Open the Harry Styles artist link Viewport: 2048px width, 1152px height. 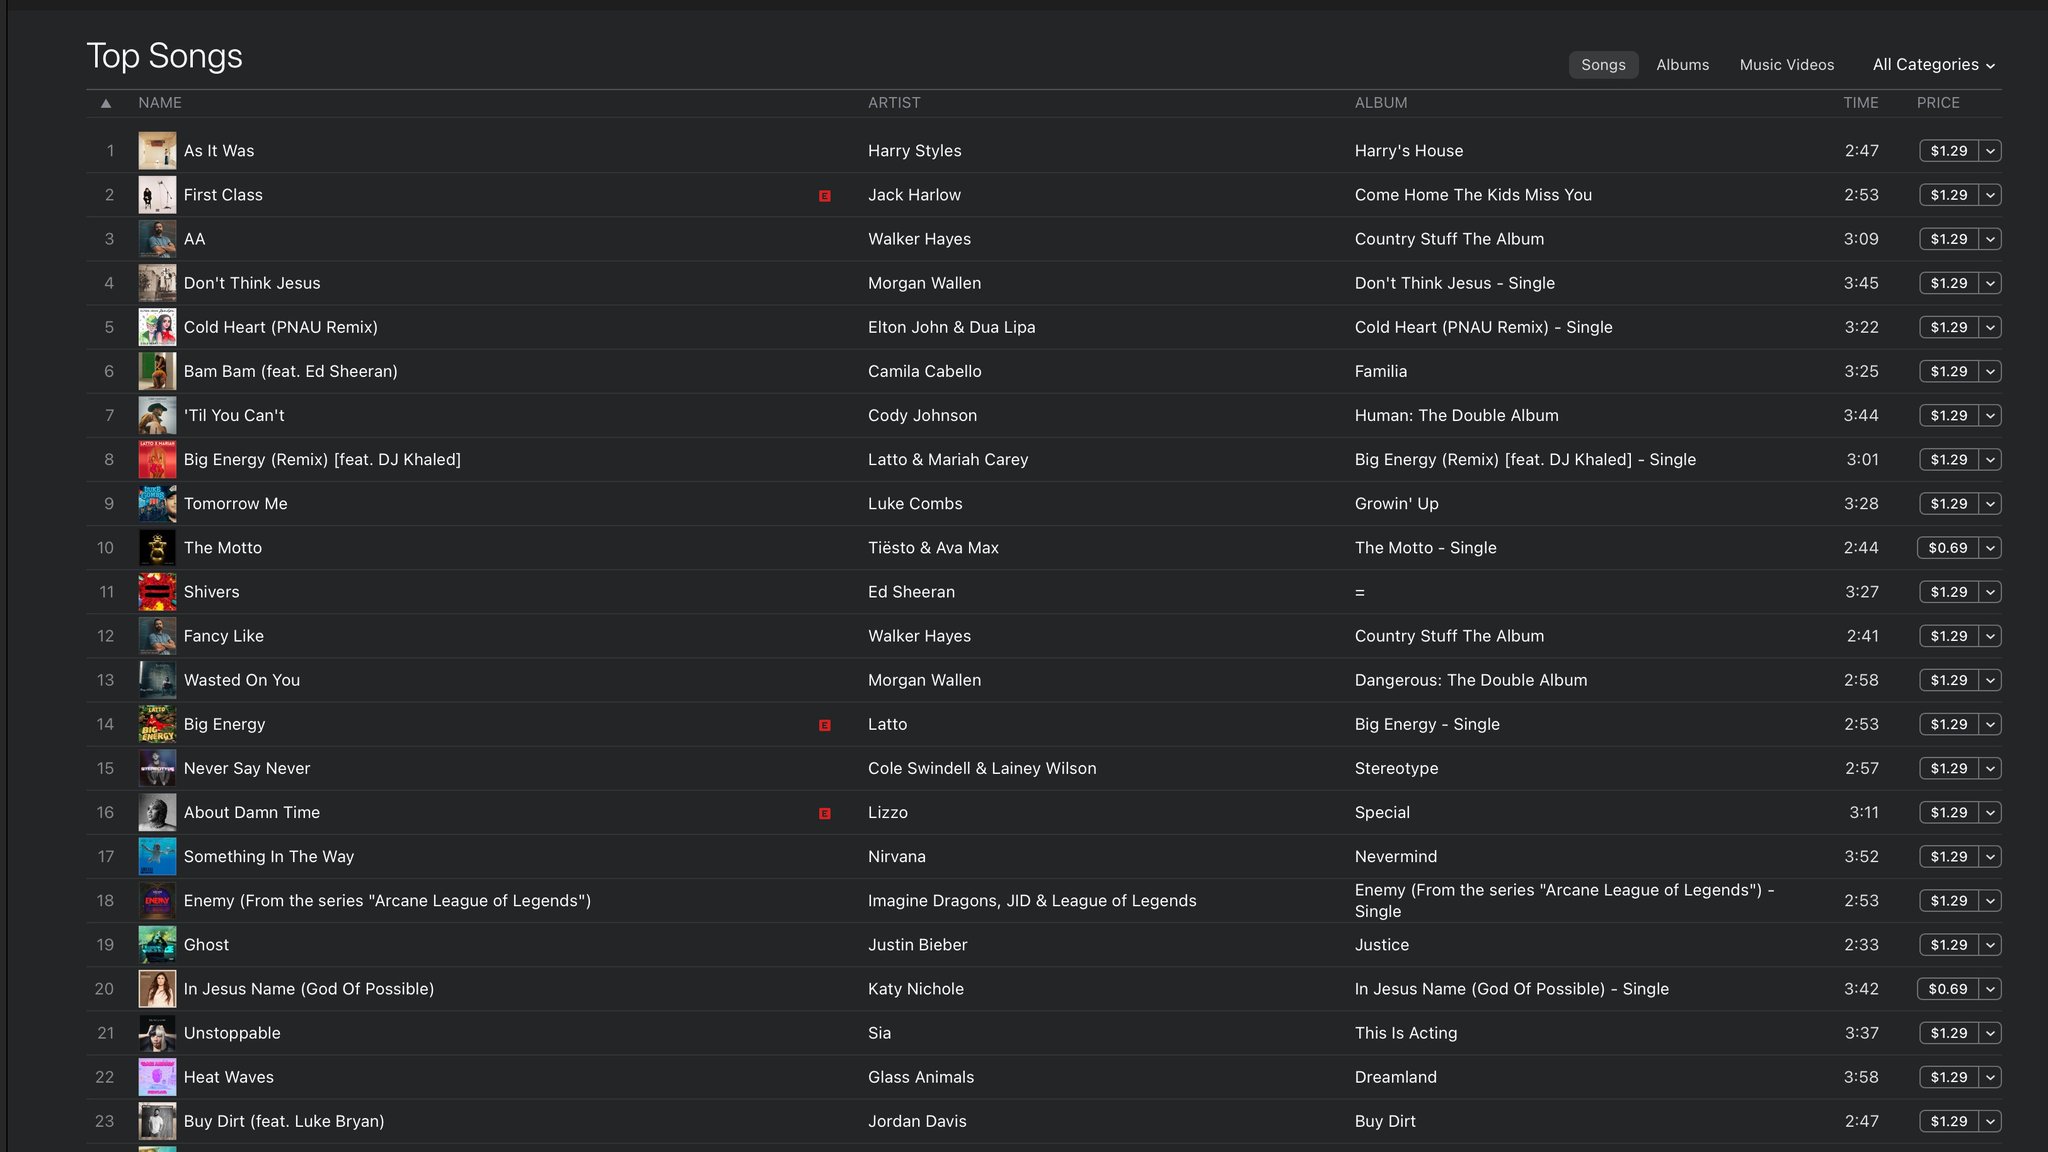pos(914,151)
